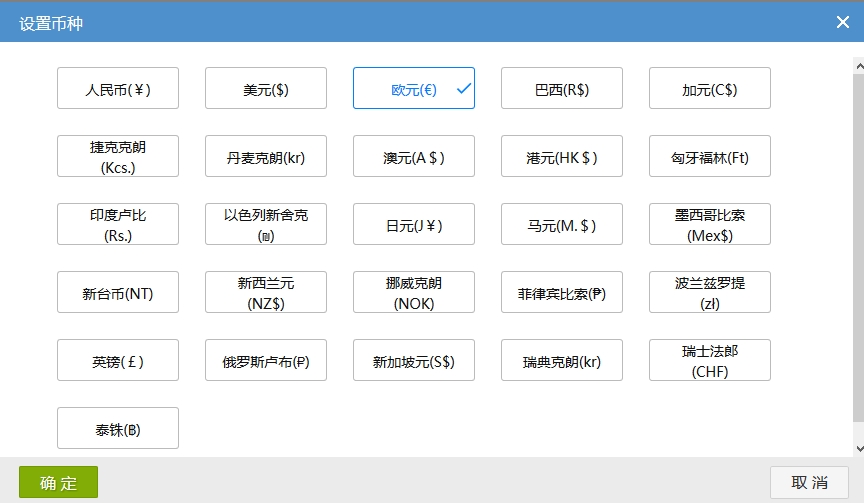Choose 丹麦克朗(kr) currency
This screenshot has width=864, height=503.
tap(266, 156)
